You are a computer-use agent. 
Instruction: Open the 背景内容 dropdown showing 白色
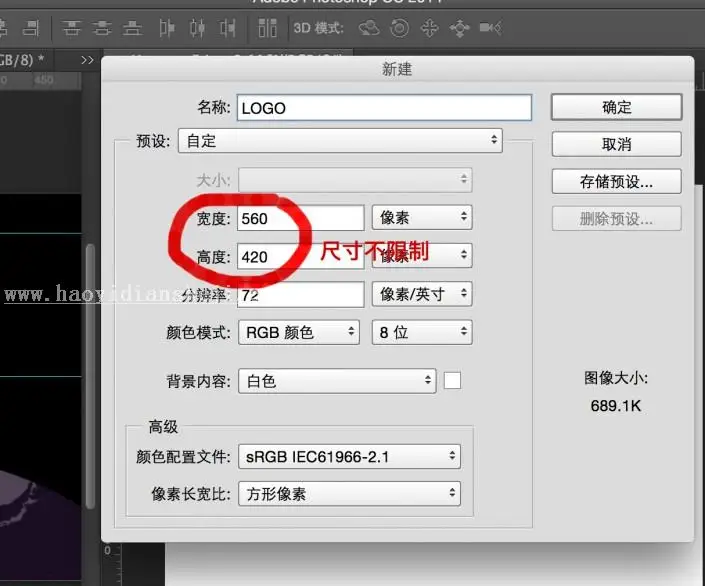337,381
